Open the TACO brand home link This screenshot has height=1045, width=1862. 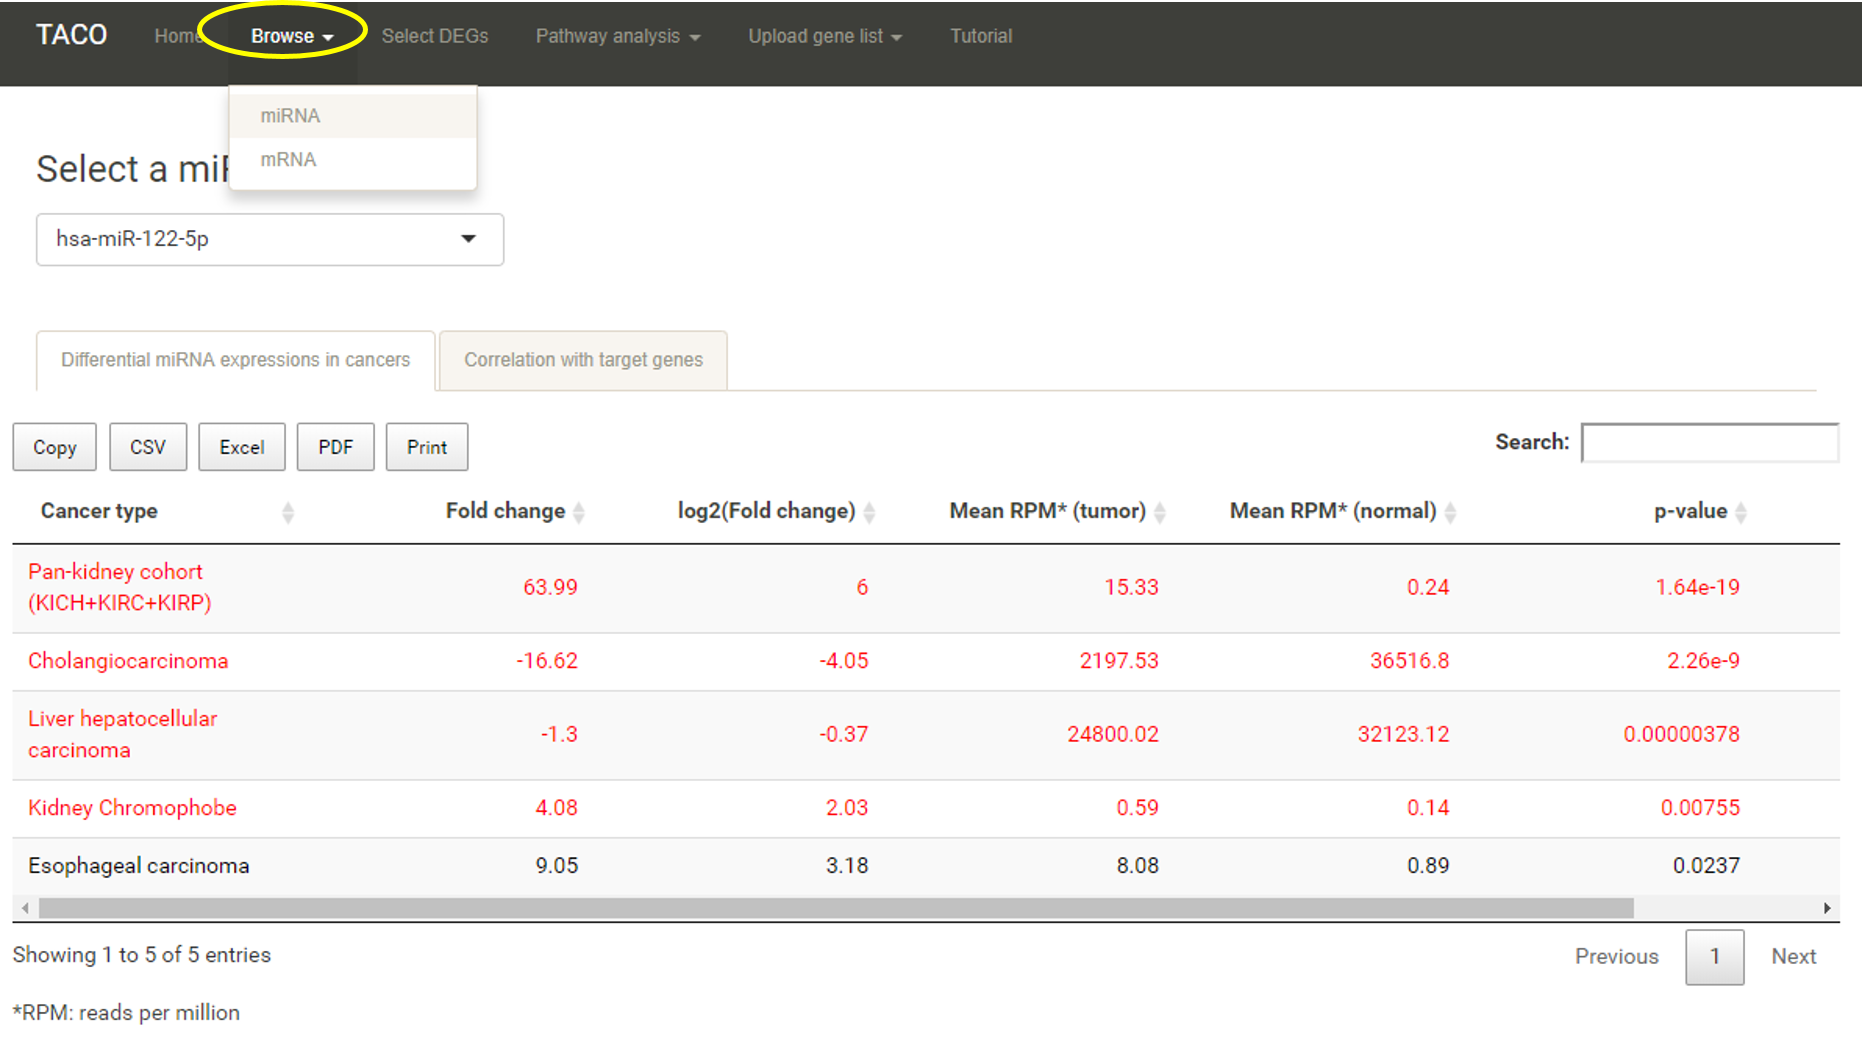tap(71, 35)
